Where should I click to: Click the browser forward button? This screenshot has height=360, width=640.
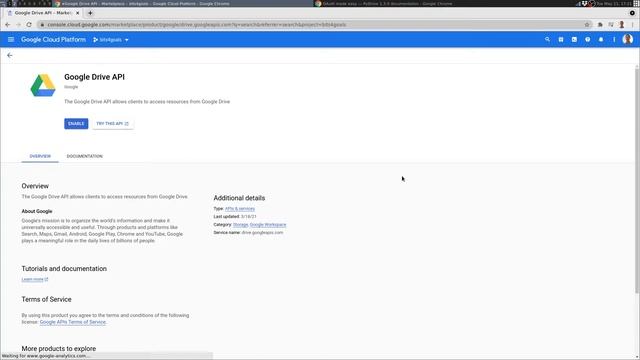point(18,24)
